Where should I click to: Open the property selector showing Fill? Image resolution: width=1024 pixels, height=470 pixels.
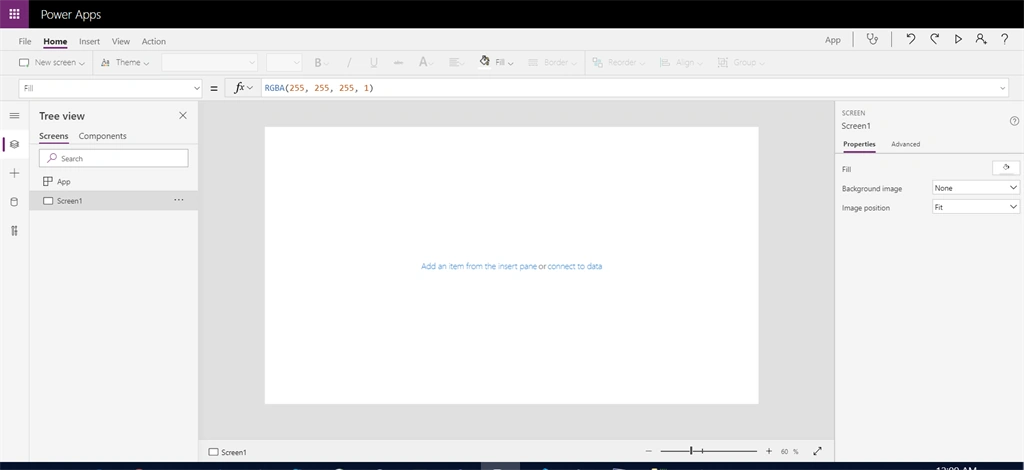tap(110, 88)
